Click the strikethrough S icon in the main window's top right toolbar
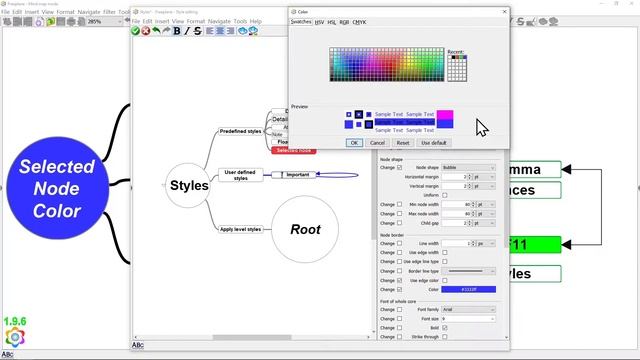The height and width of the screenshot is (360, 640). tap(520, 22)
